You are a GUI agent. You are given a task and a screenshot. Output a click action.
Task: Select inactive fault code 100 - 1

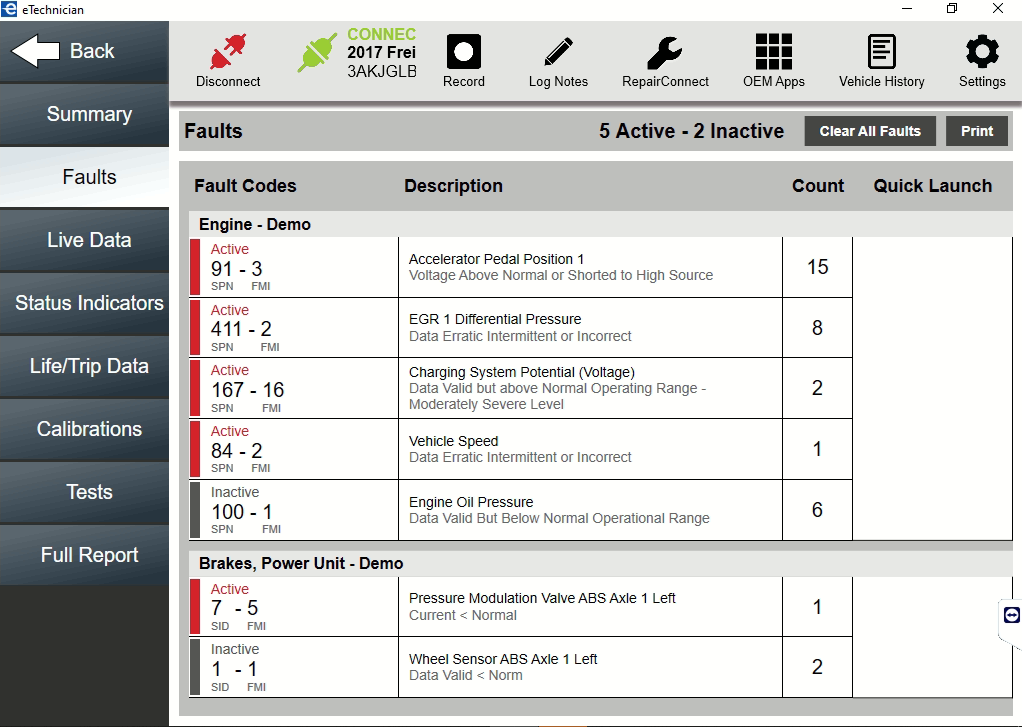point(242,512)
